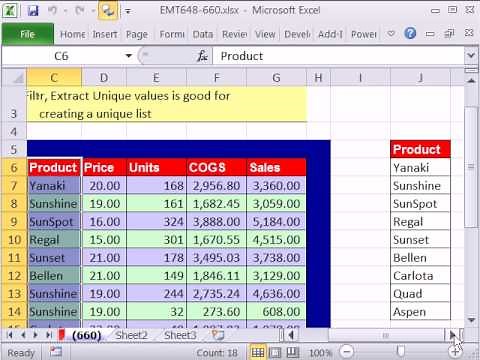Image resolution: width=480 pixels, height=360 pixels.
Task: Click the macro record icon in status bar
Action: point(56,351)
